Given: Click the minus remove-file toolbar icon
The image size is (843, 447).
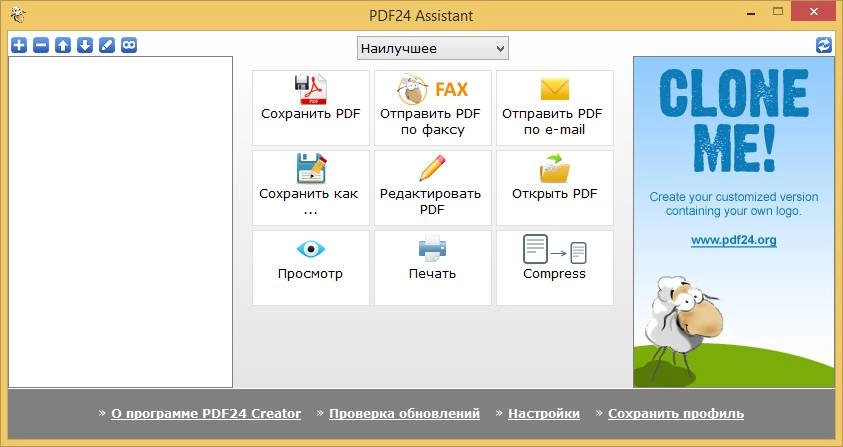Looking at the screenshot, I should [x=41, y=45].
